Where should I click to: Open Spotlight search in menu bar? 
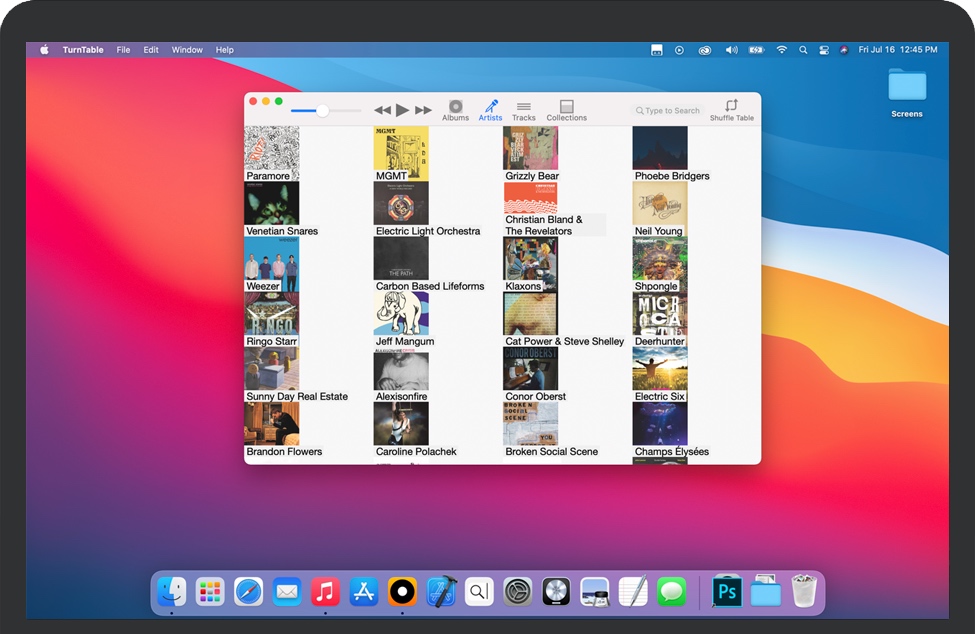[803, 50]
